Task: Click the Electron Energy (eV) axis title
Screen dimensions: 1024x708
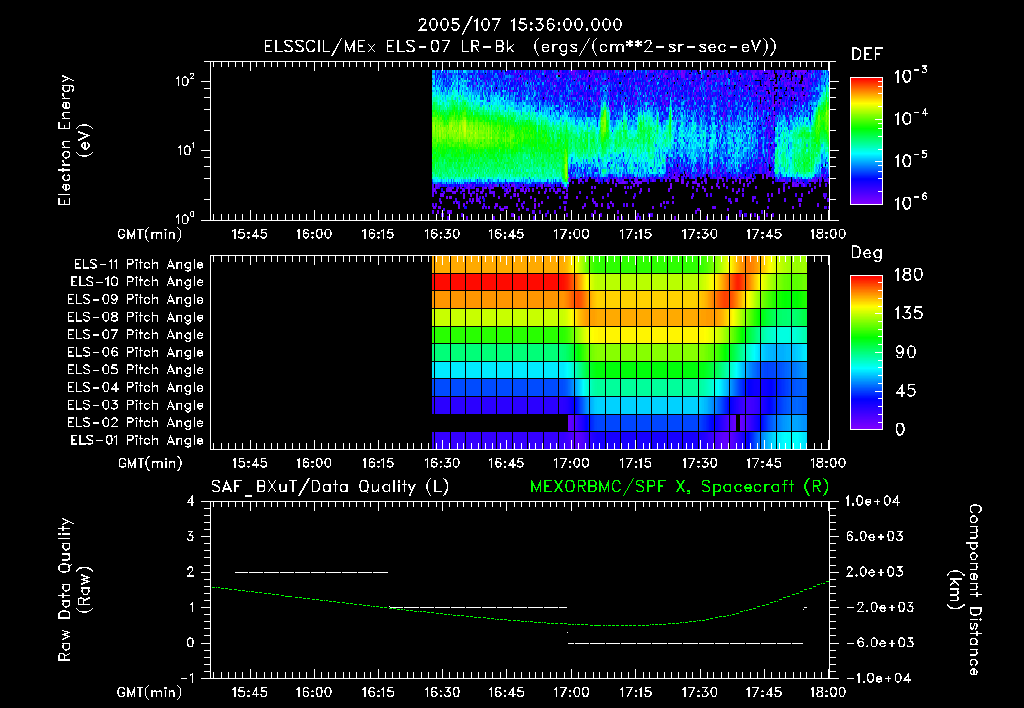Action: [74, 140]
